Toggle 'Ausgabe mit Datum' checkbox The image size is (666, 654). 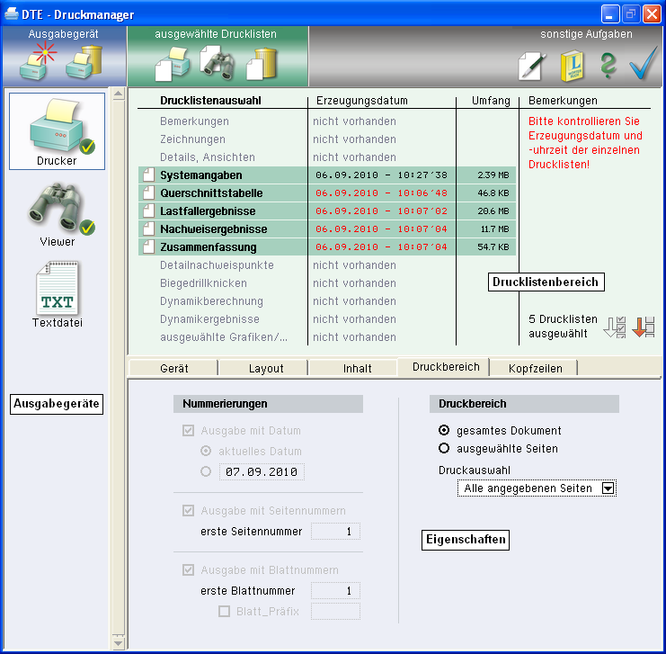[188, 431]
